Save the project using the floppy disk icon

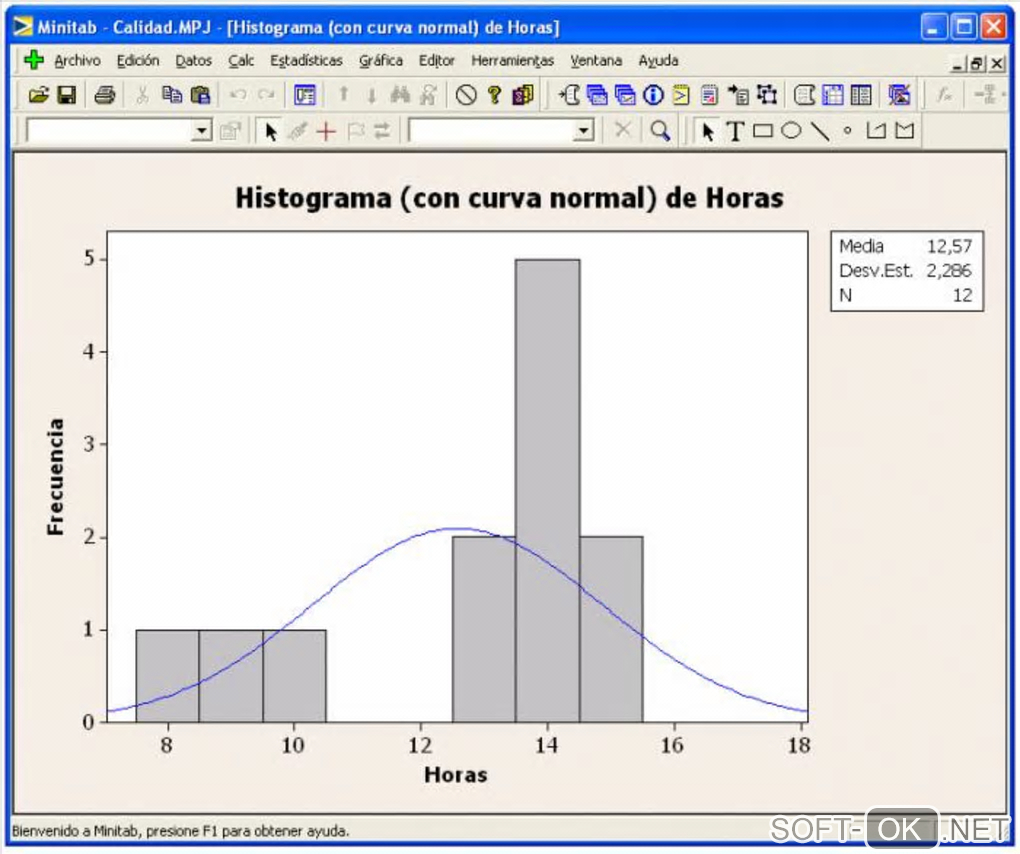tap(67, 95)
